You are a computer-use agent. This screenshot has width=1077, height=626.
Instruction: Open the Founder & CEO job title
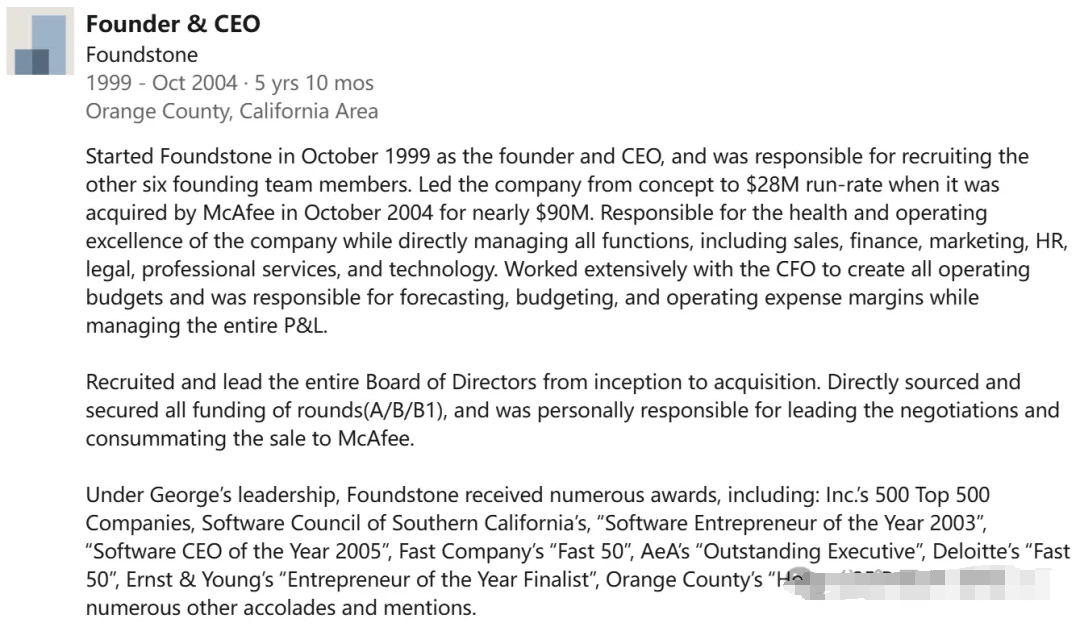click(173, 24)
